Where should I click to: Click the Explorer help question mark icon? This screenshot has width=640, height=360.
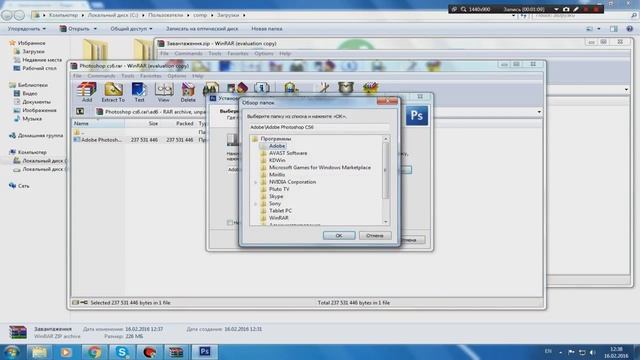(629, 29)
